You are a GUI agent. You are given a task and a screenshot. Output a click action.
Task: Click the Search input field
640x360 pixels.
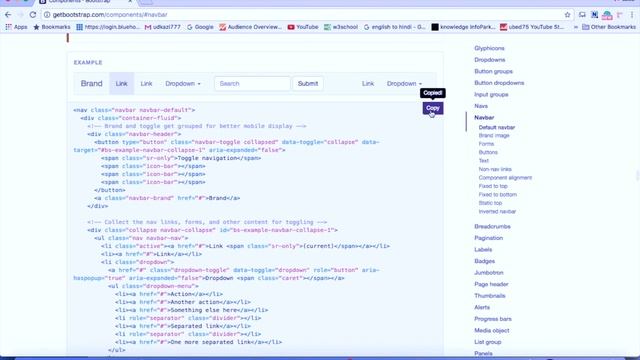[x=252, y=83]
